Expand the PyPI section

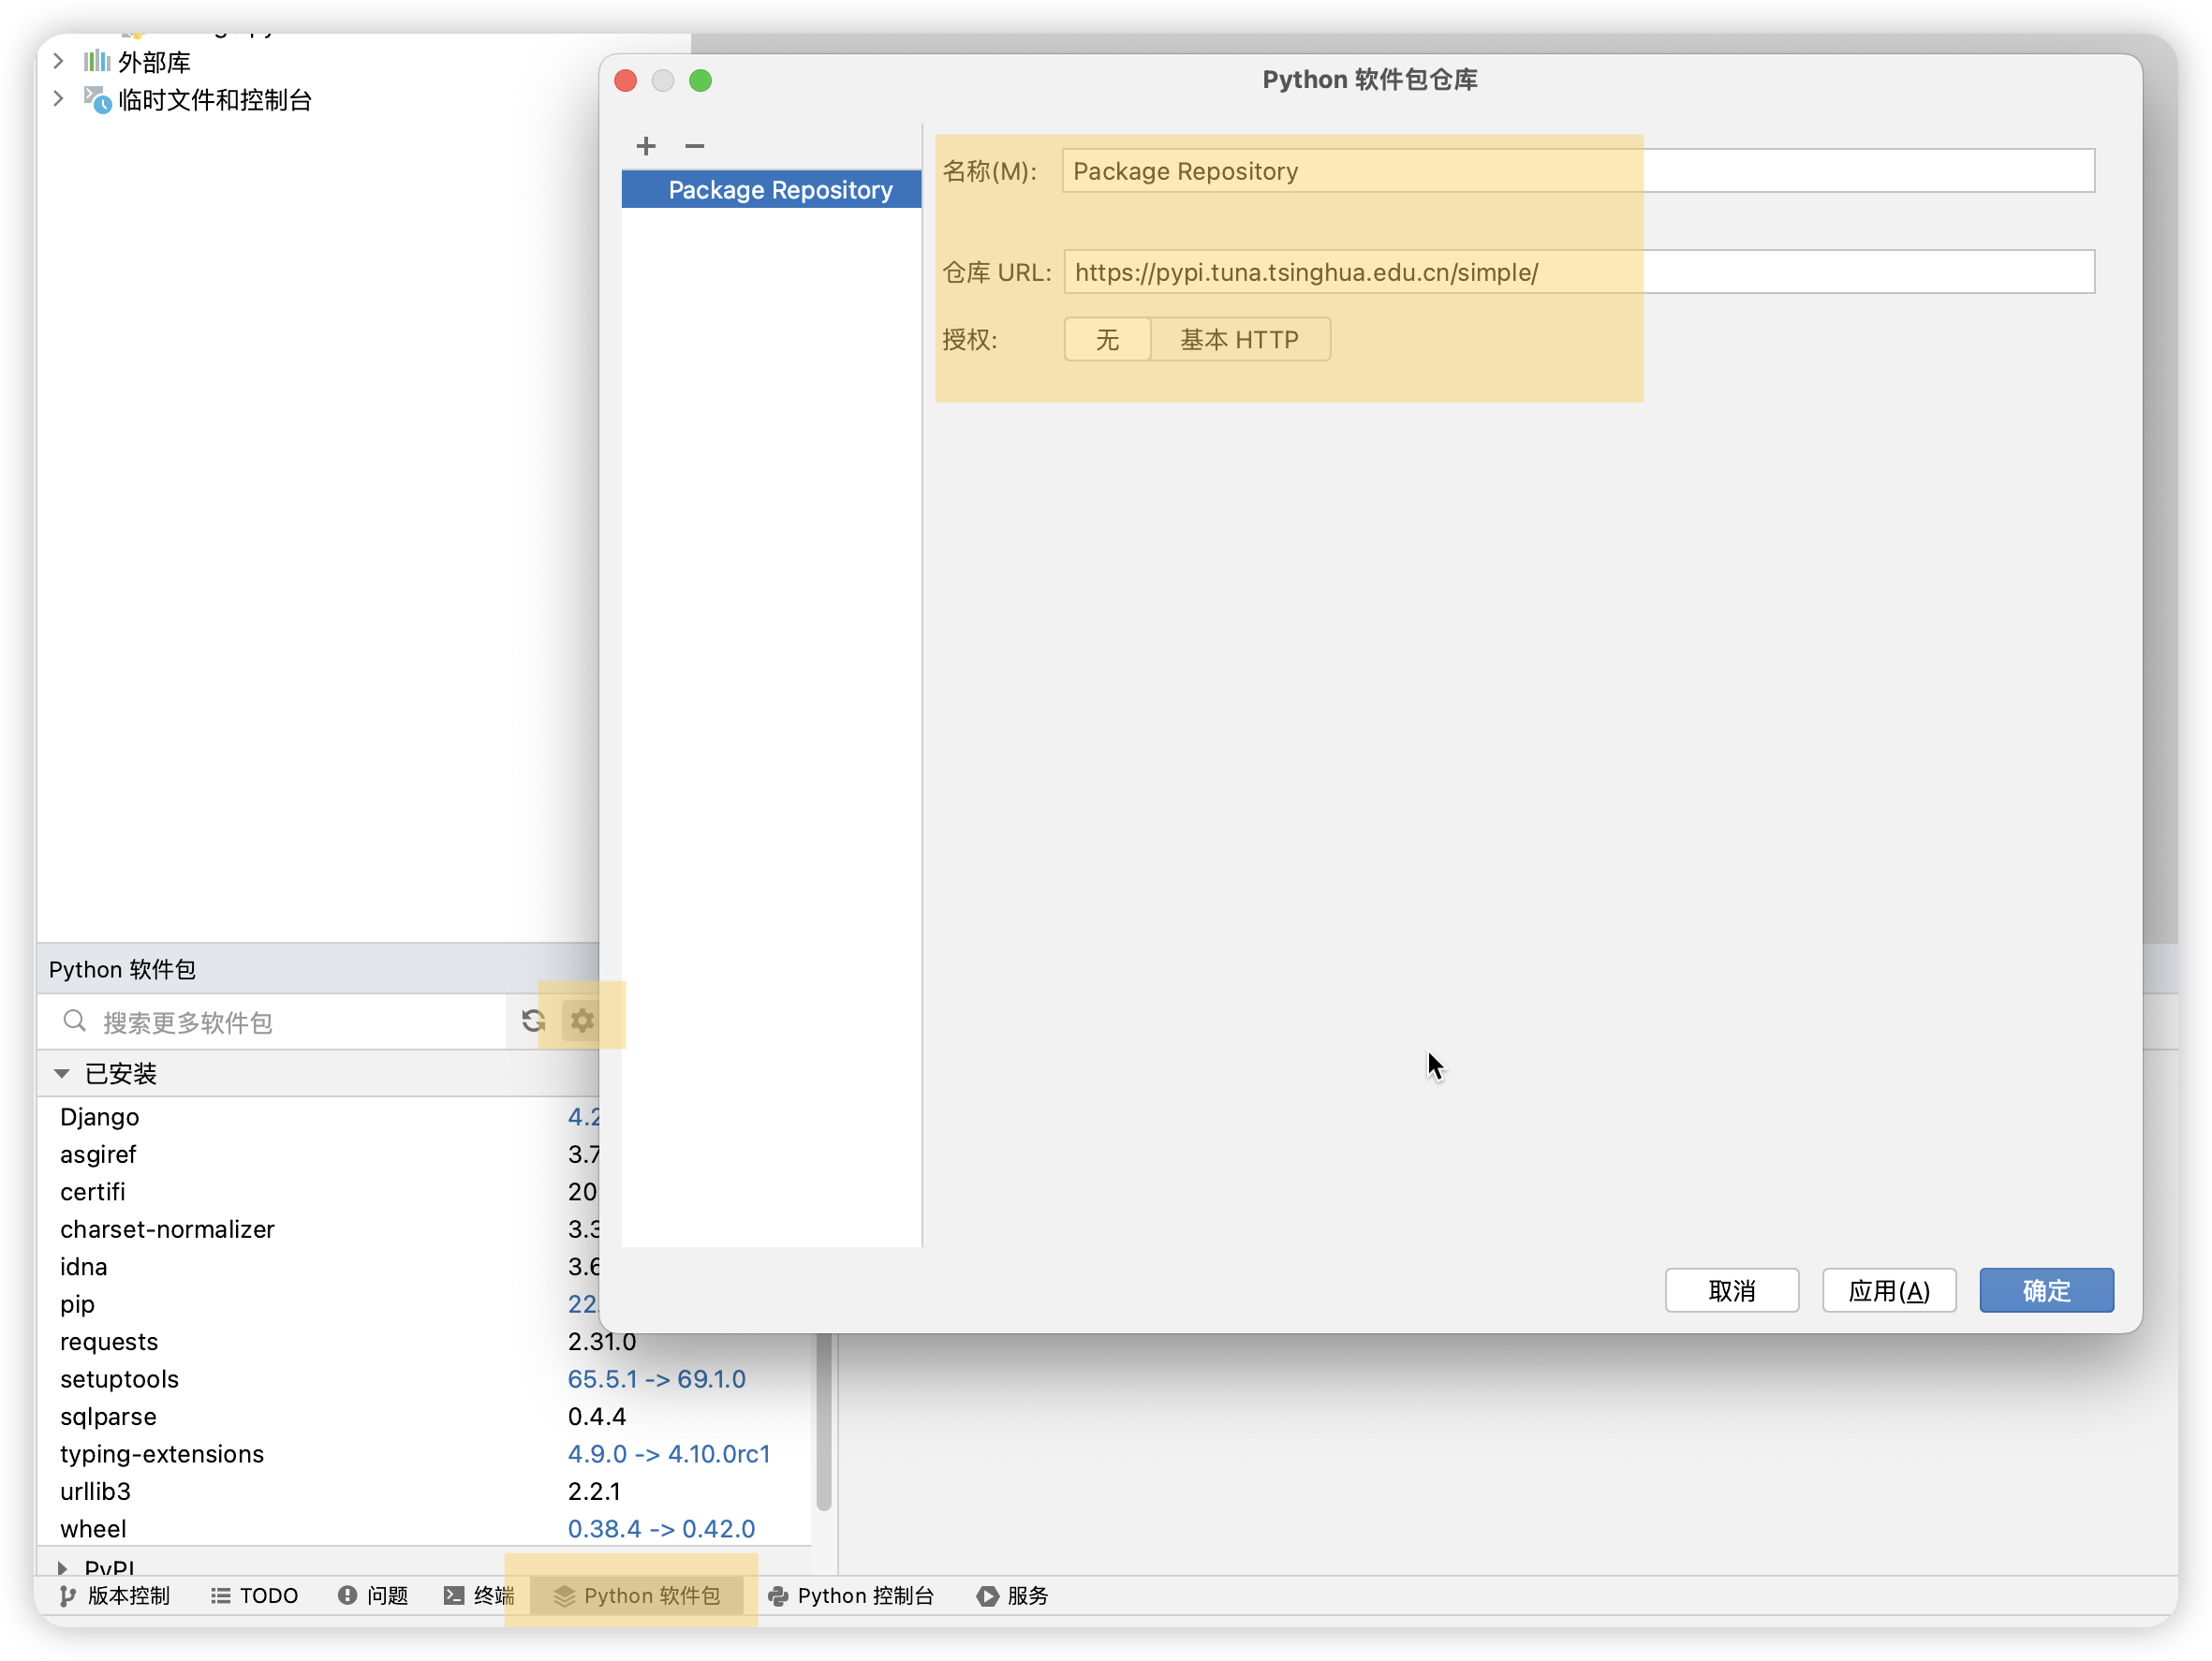pyautogui.click(x=62, y=1567)
